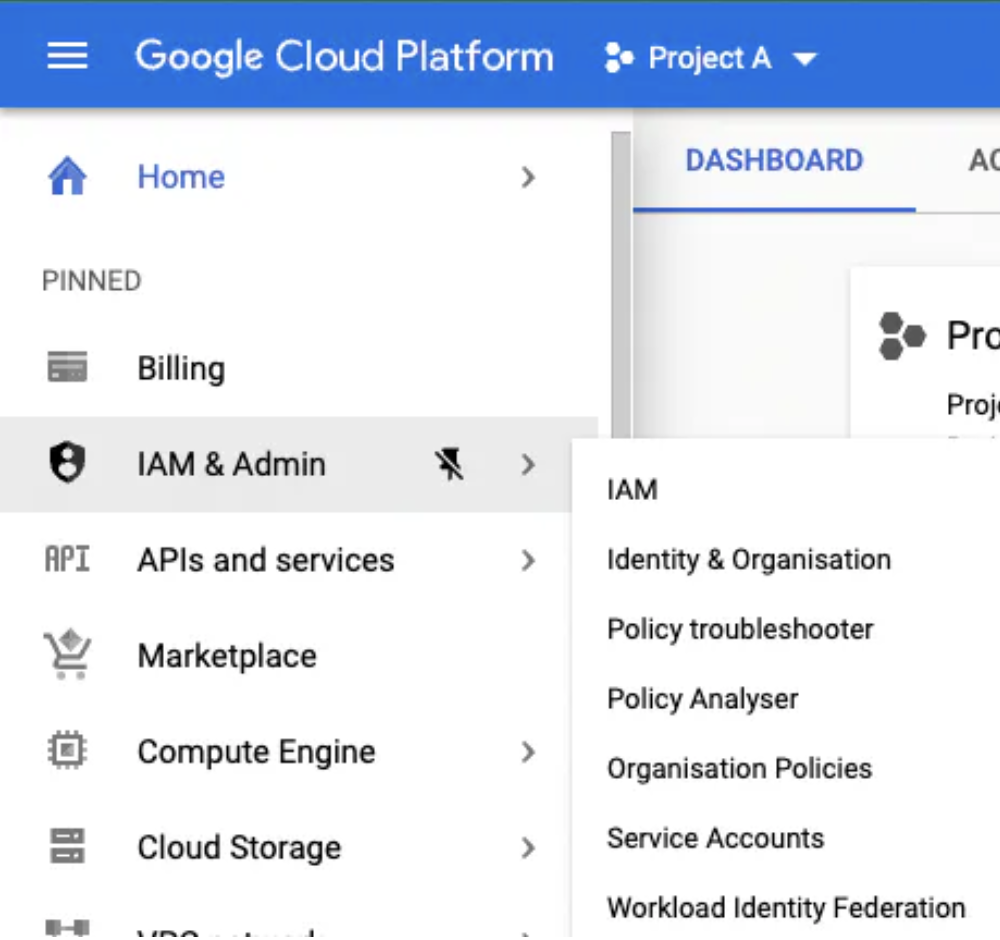This screenshot has height=940, width=1000.
Task: Click the Compute Engine chip icon
Action: pos(67,752)
